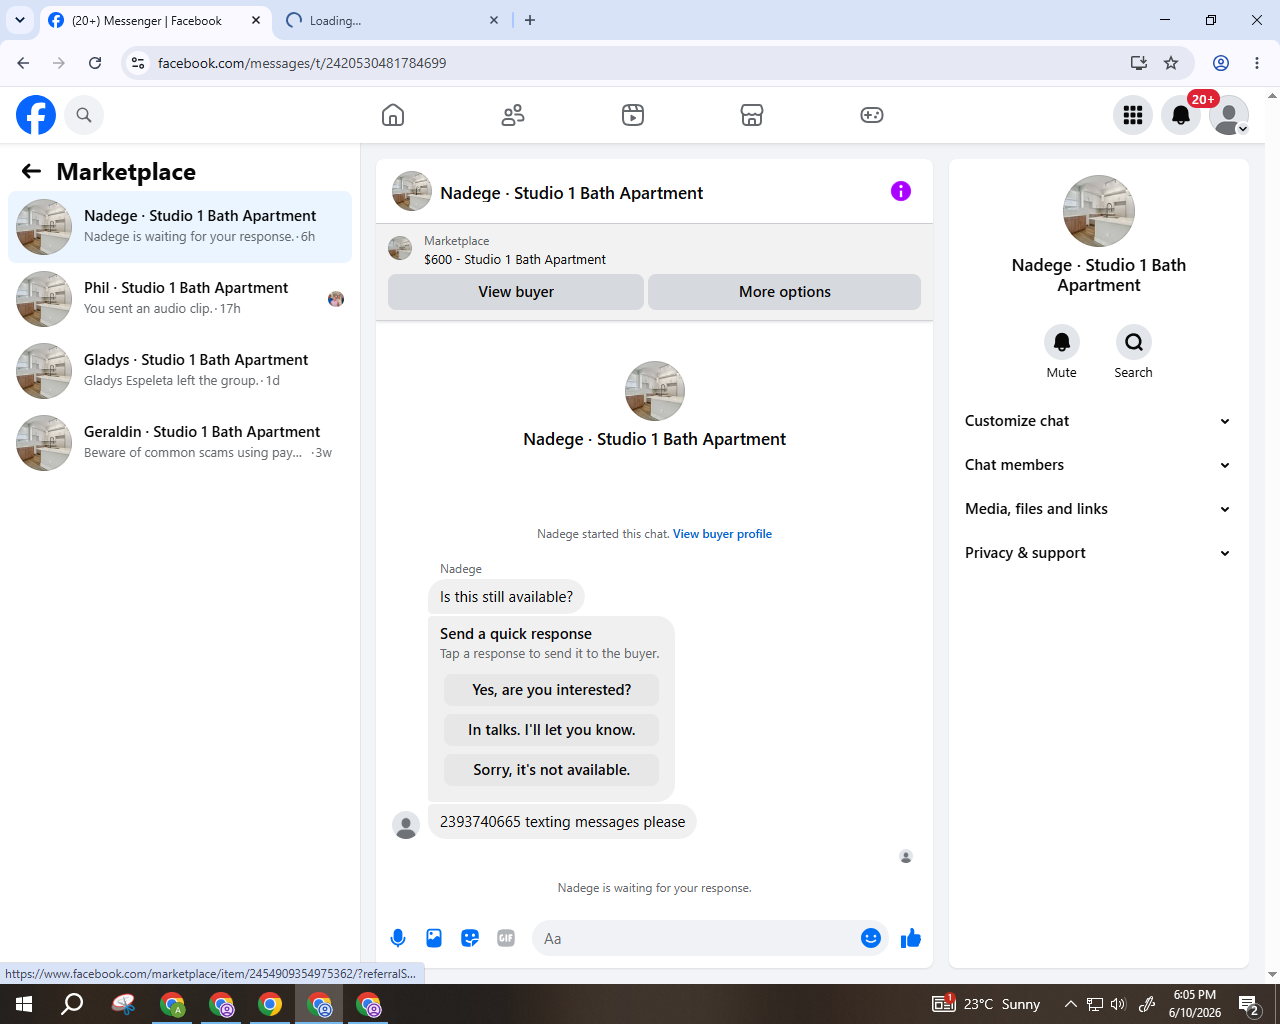Image resolution: width=1280 pixels, height=1024 pixels.
Task: Click the $600 Studio 1 Bath Apartment listing
Action: pos(515,259)
